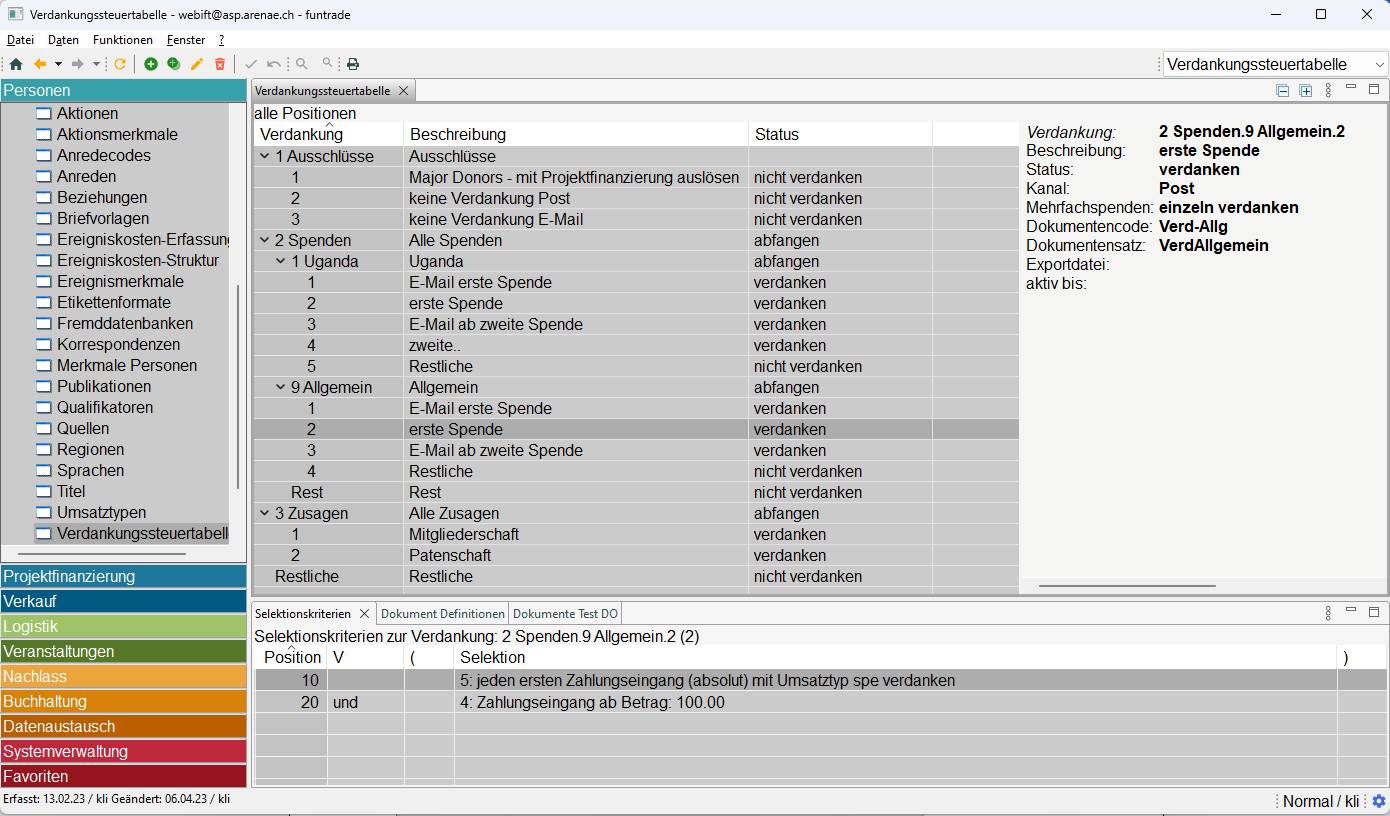This screenshot has height=816, width=1390.
Task: Click the orange refresh icon
Action: click(x=120, y=64)
